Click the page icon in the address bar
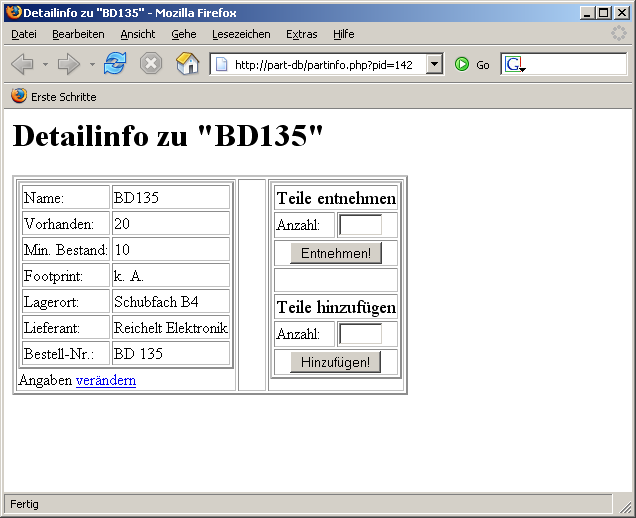Image resolution: width=636 pixels, height=518 pixels. click(x=221, y=64)
